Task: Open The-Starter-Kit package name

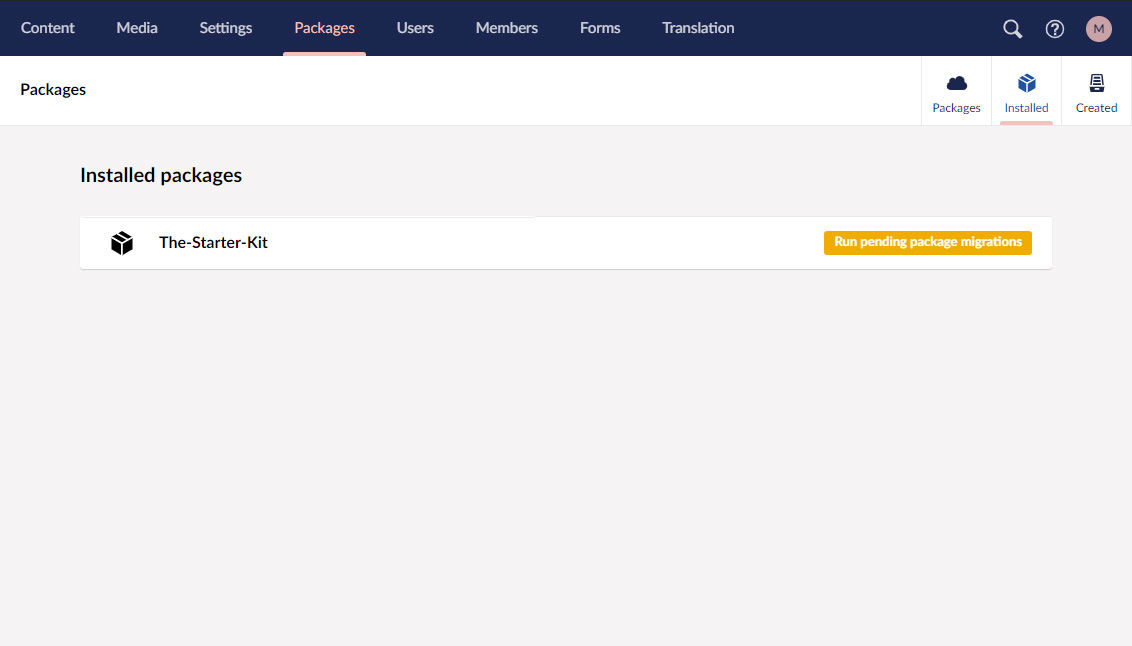Action: pos(213,243)
